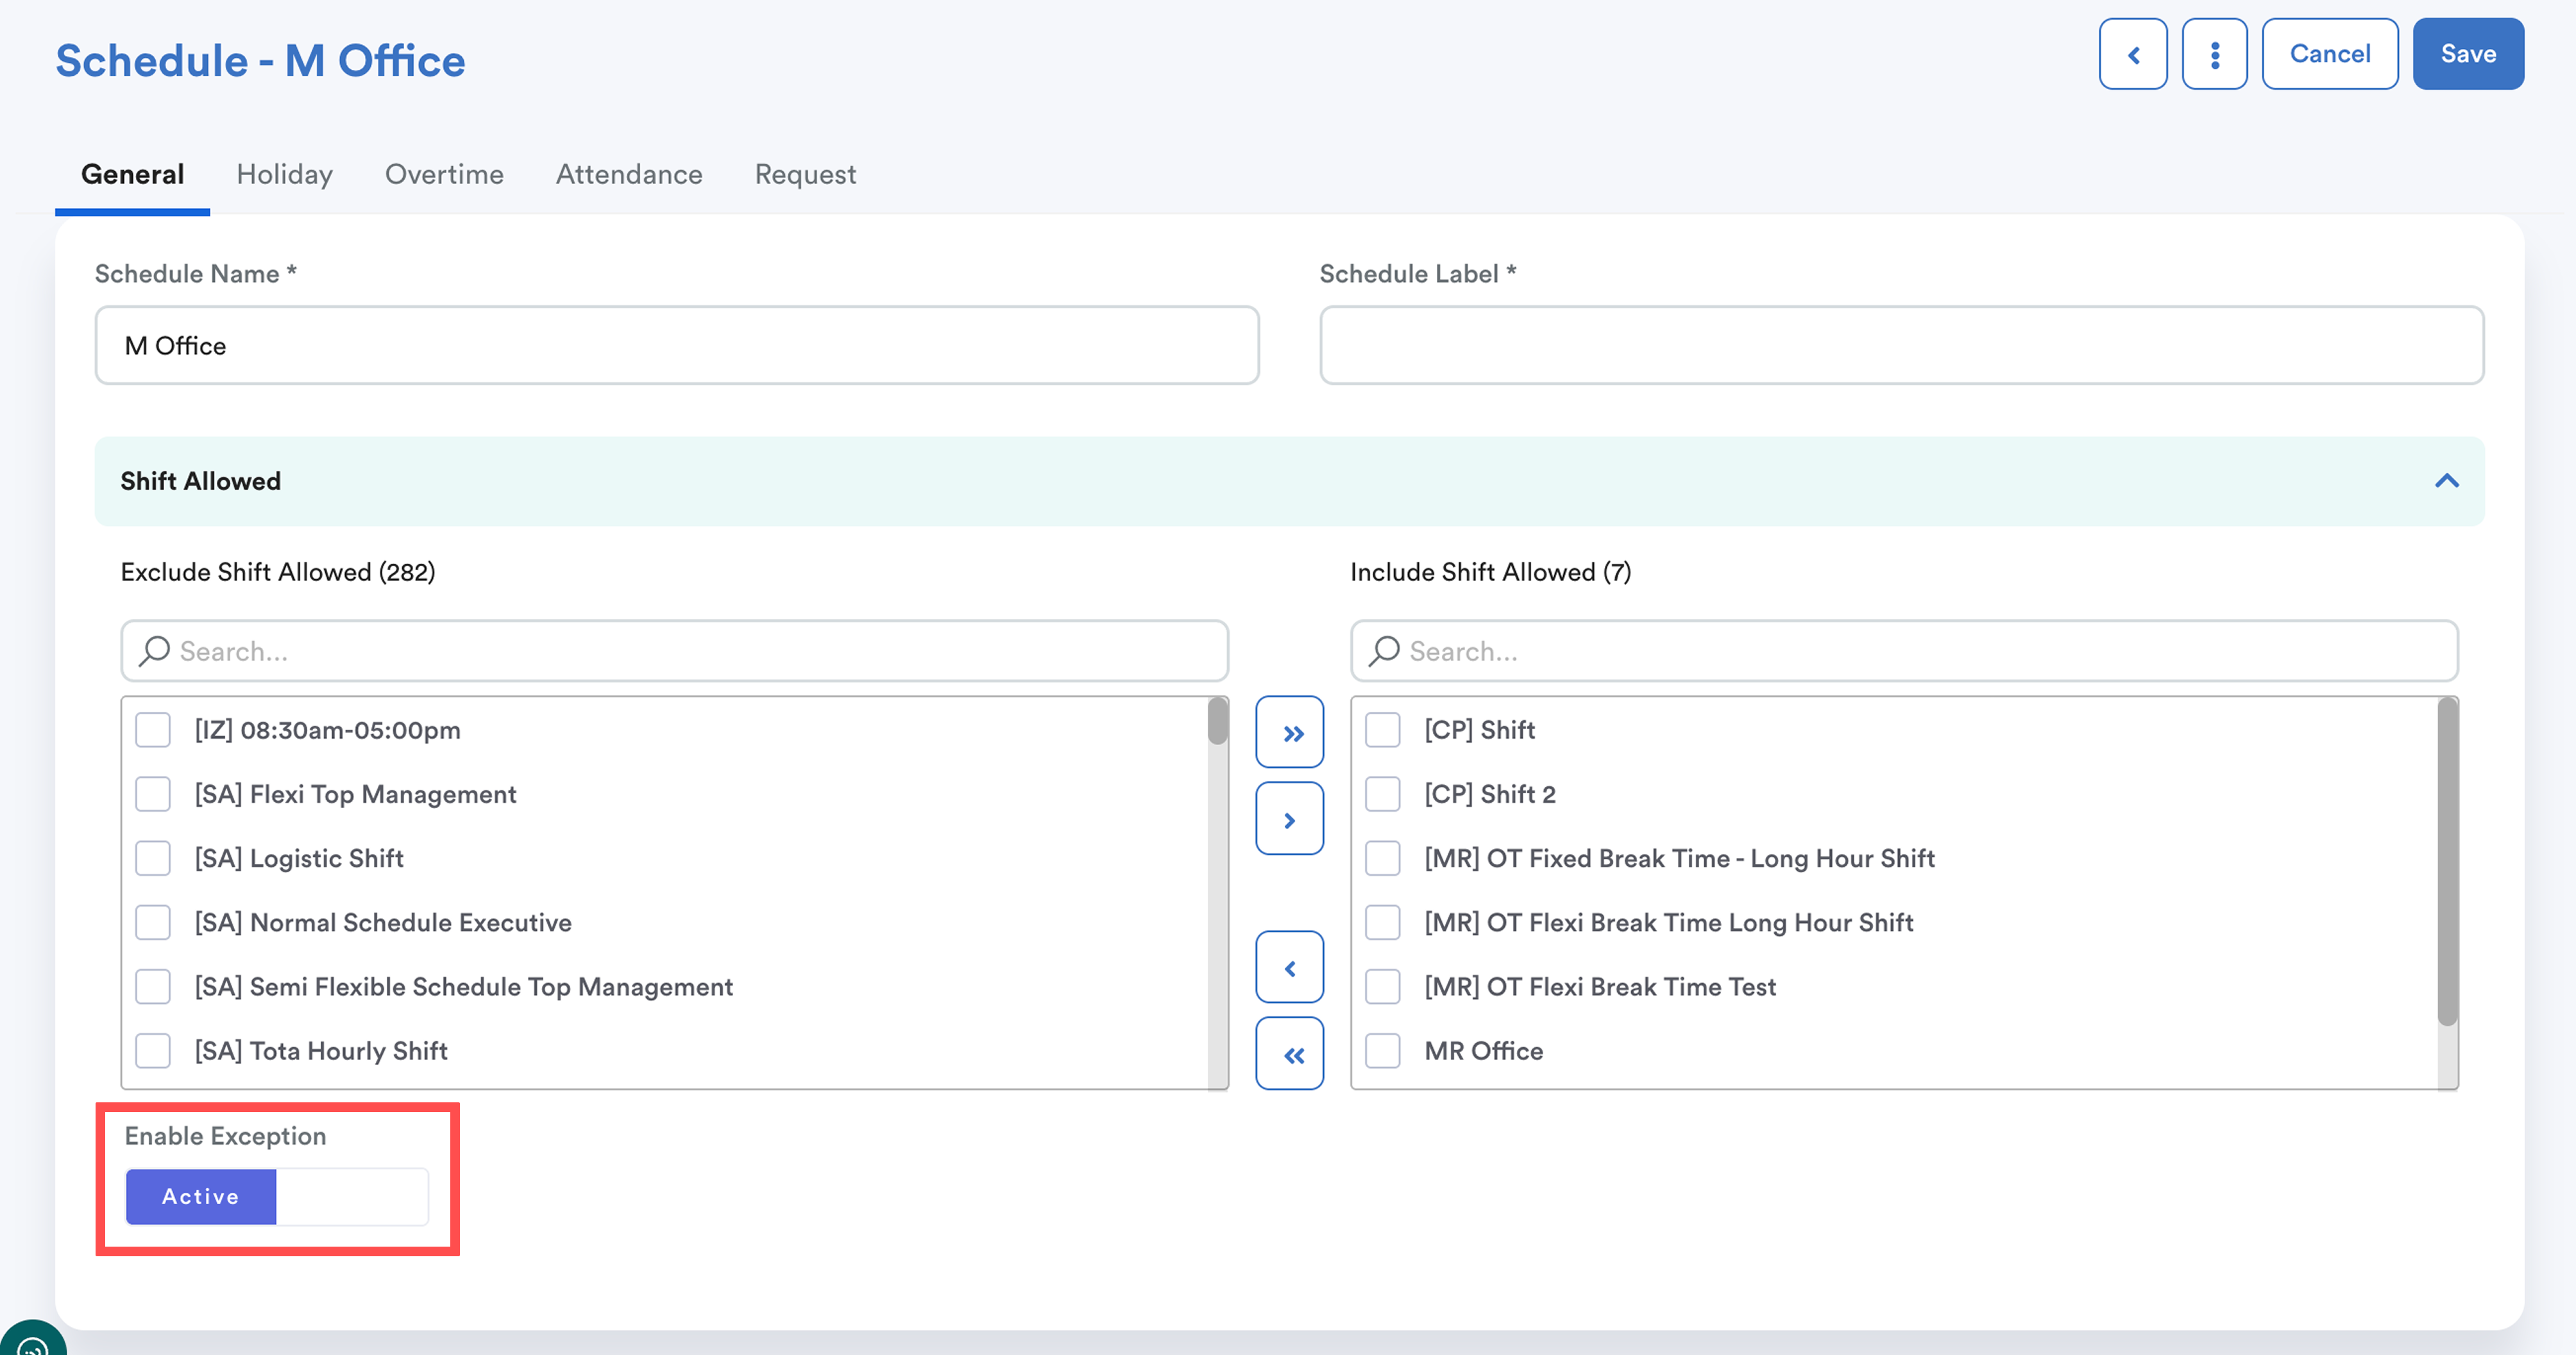The image size is (2576, 1355).
Task: Click the Exclude list scrollbar thumb
Action: 1217,721
